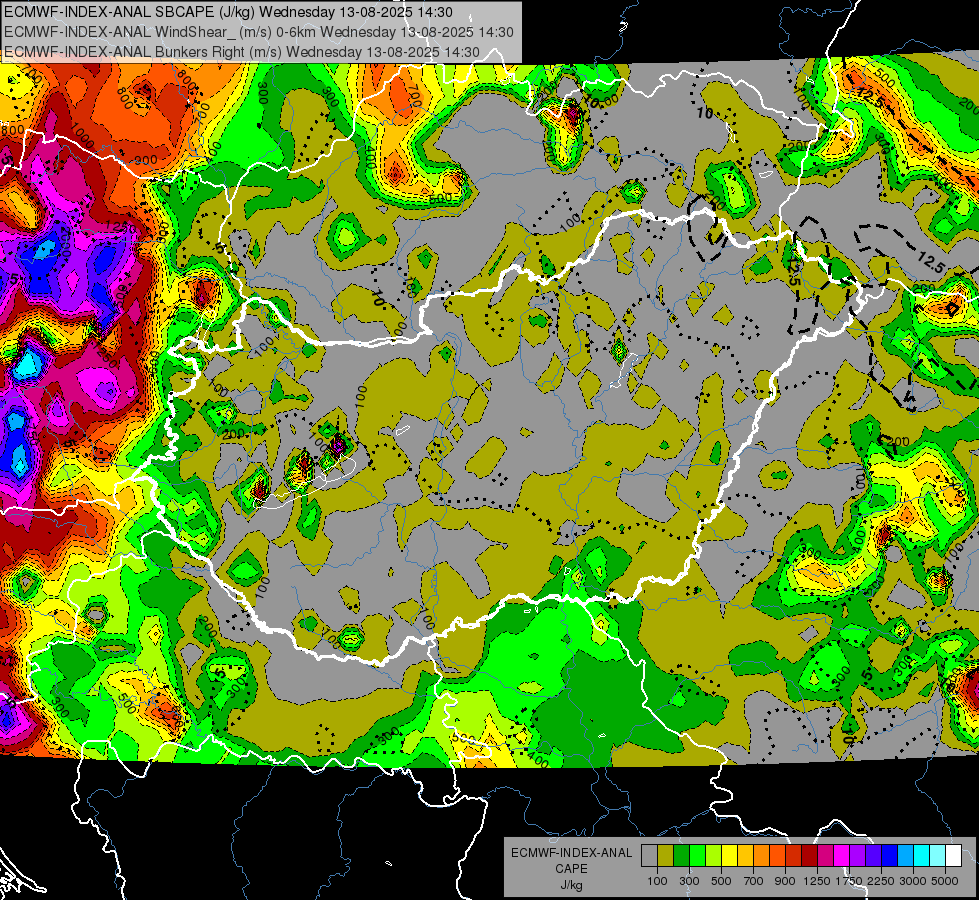Click the legend value 3000
Screen dimensions: 979x900
[x=913, y=881]
